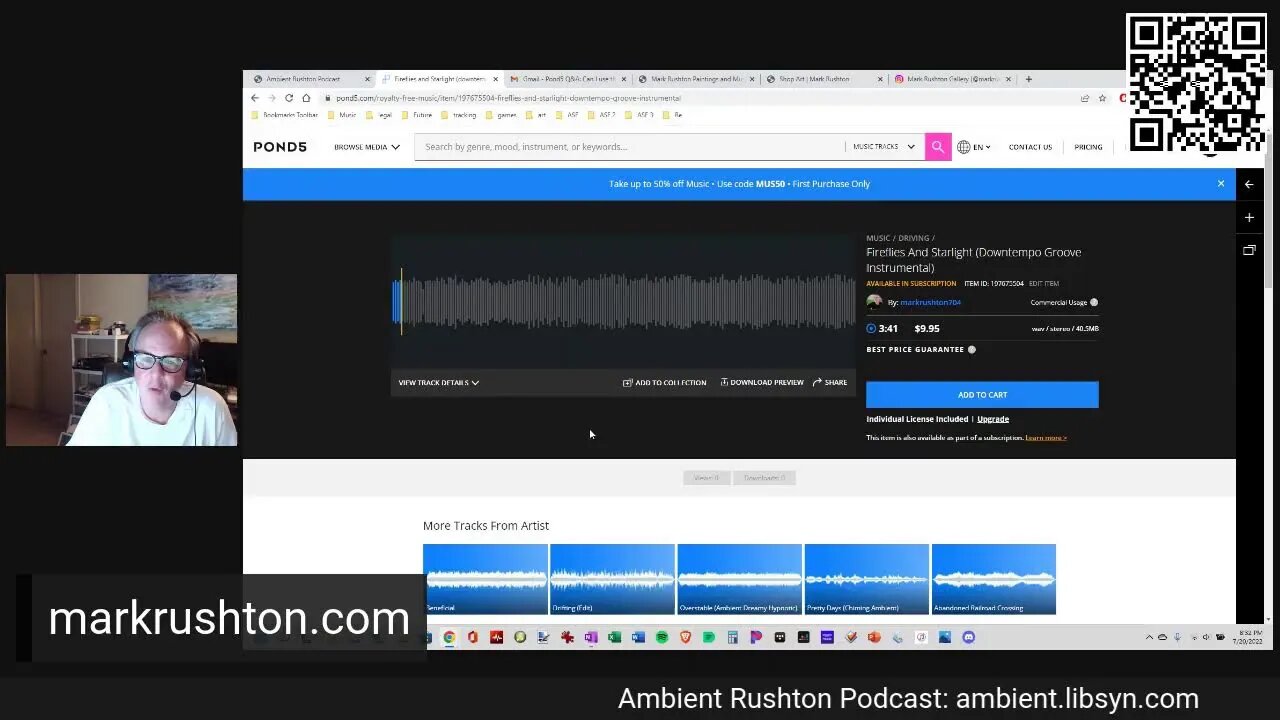Open Brave browser from the taskbar
1280x720 pixels.
[685, 637]
